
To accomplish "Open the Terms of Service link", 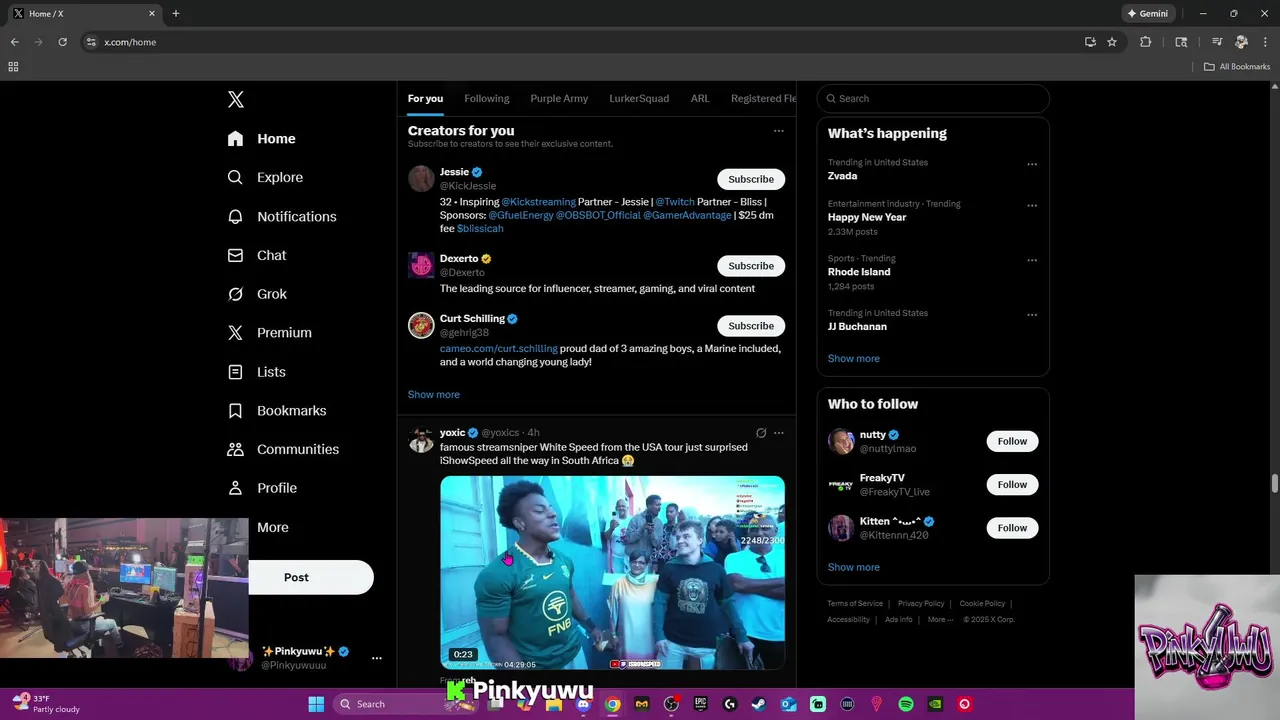I will (x=855, y=603).
